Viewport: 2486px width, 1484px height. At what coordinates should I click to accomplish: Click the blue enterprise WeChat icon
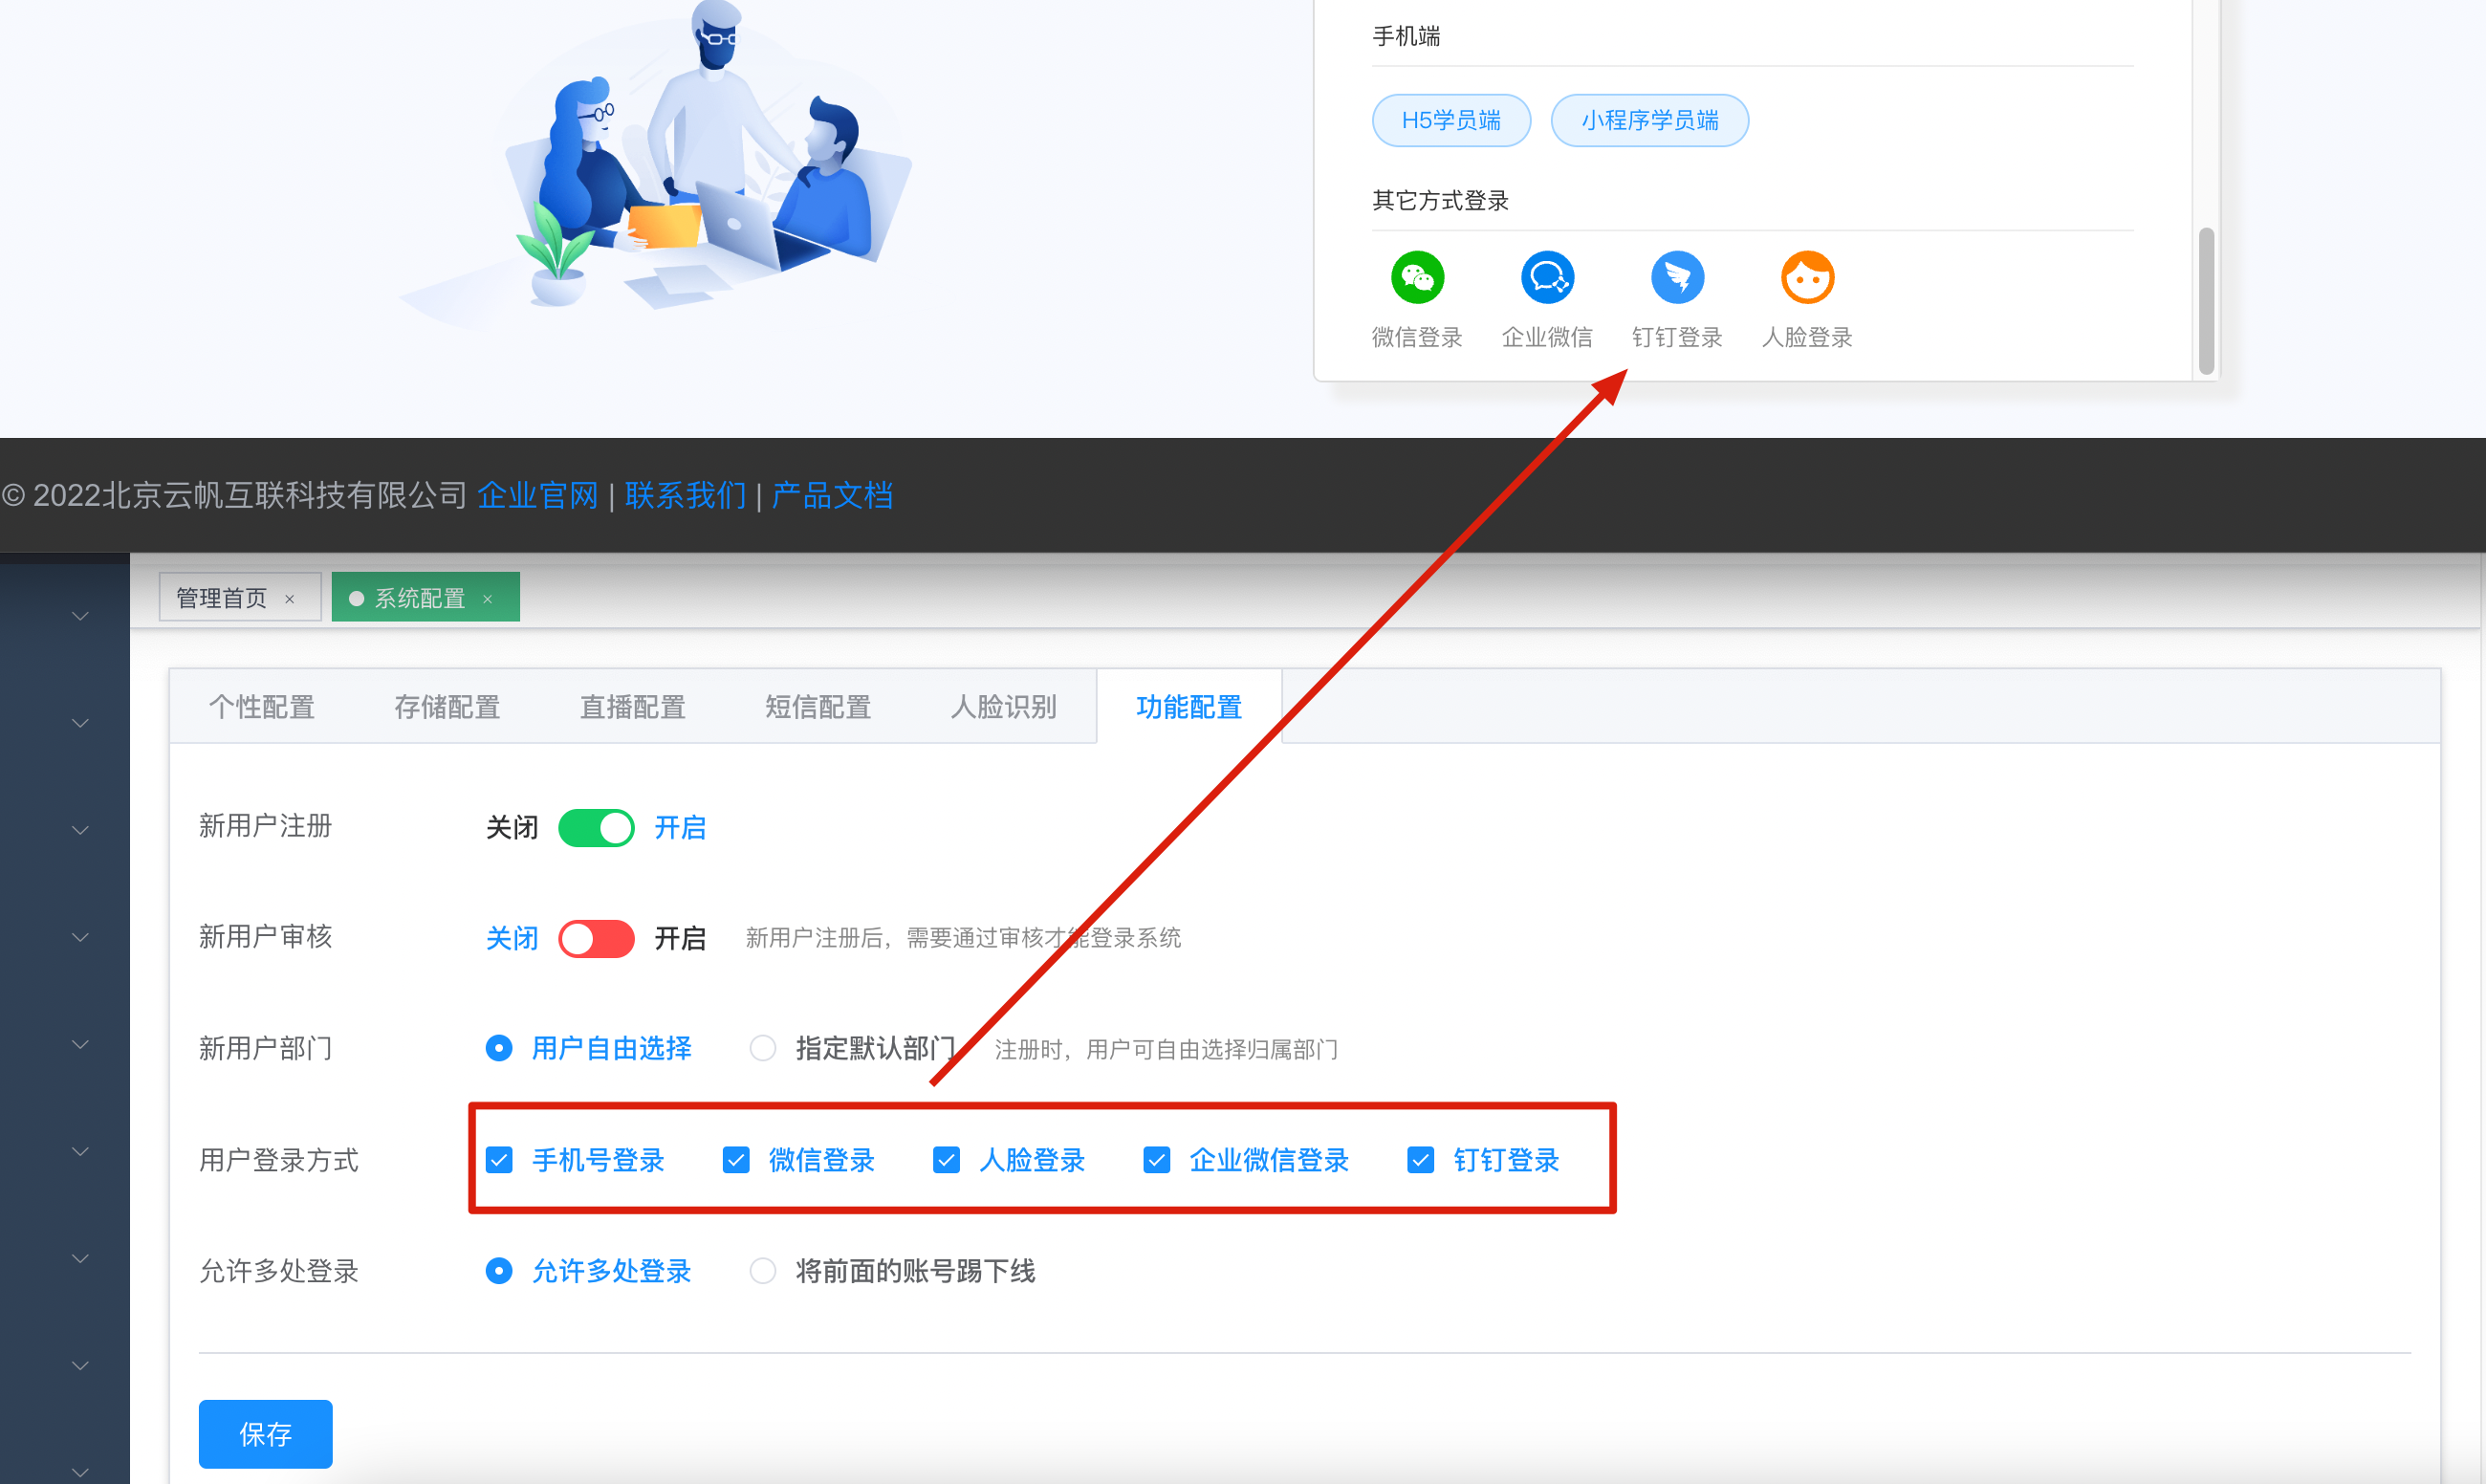point(1547,278)
